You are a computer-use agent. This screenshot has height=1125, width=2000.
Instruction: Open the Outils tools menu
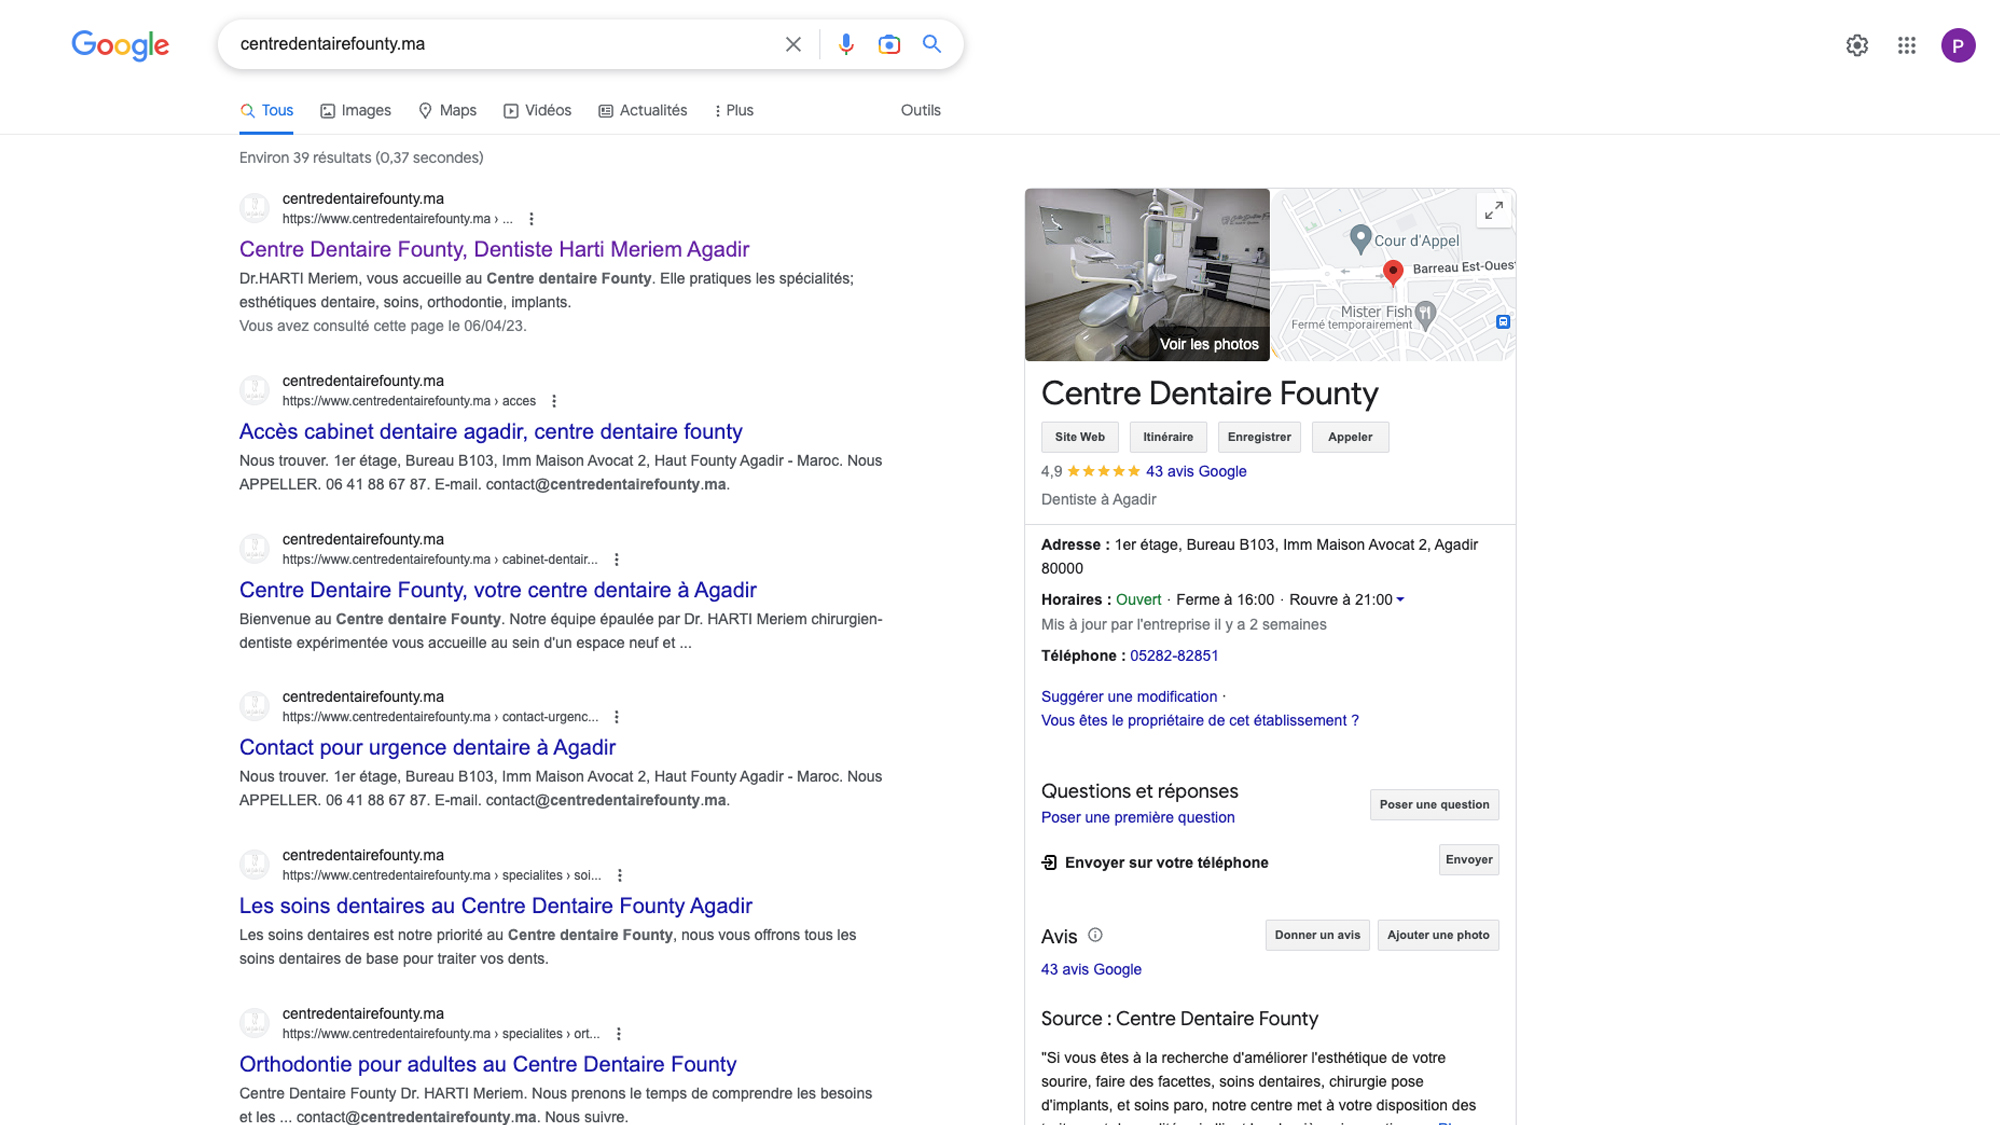click(920, 111)
